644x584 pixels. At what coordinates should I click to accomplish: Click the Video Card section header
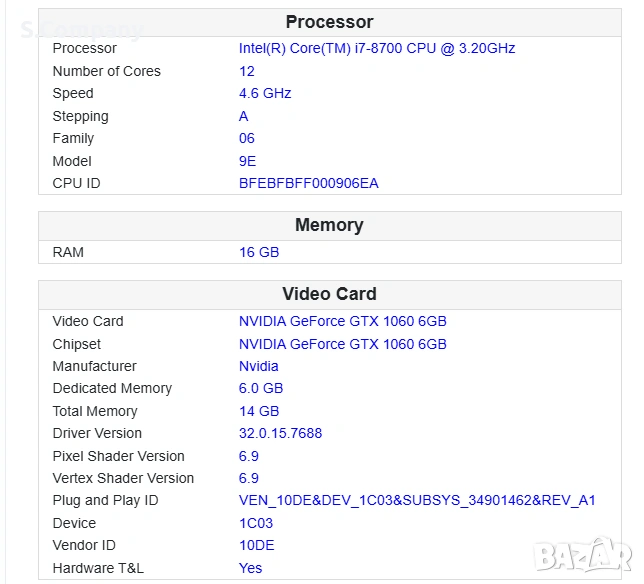click(329, 294)
